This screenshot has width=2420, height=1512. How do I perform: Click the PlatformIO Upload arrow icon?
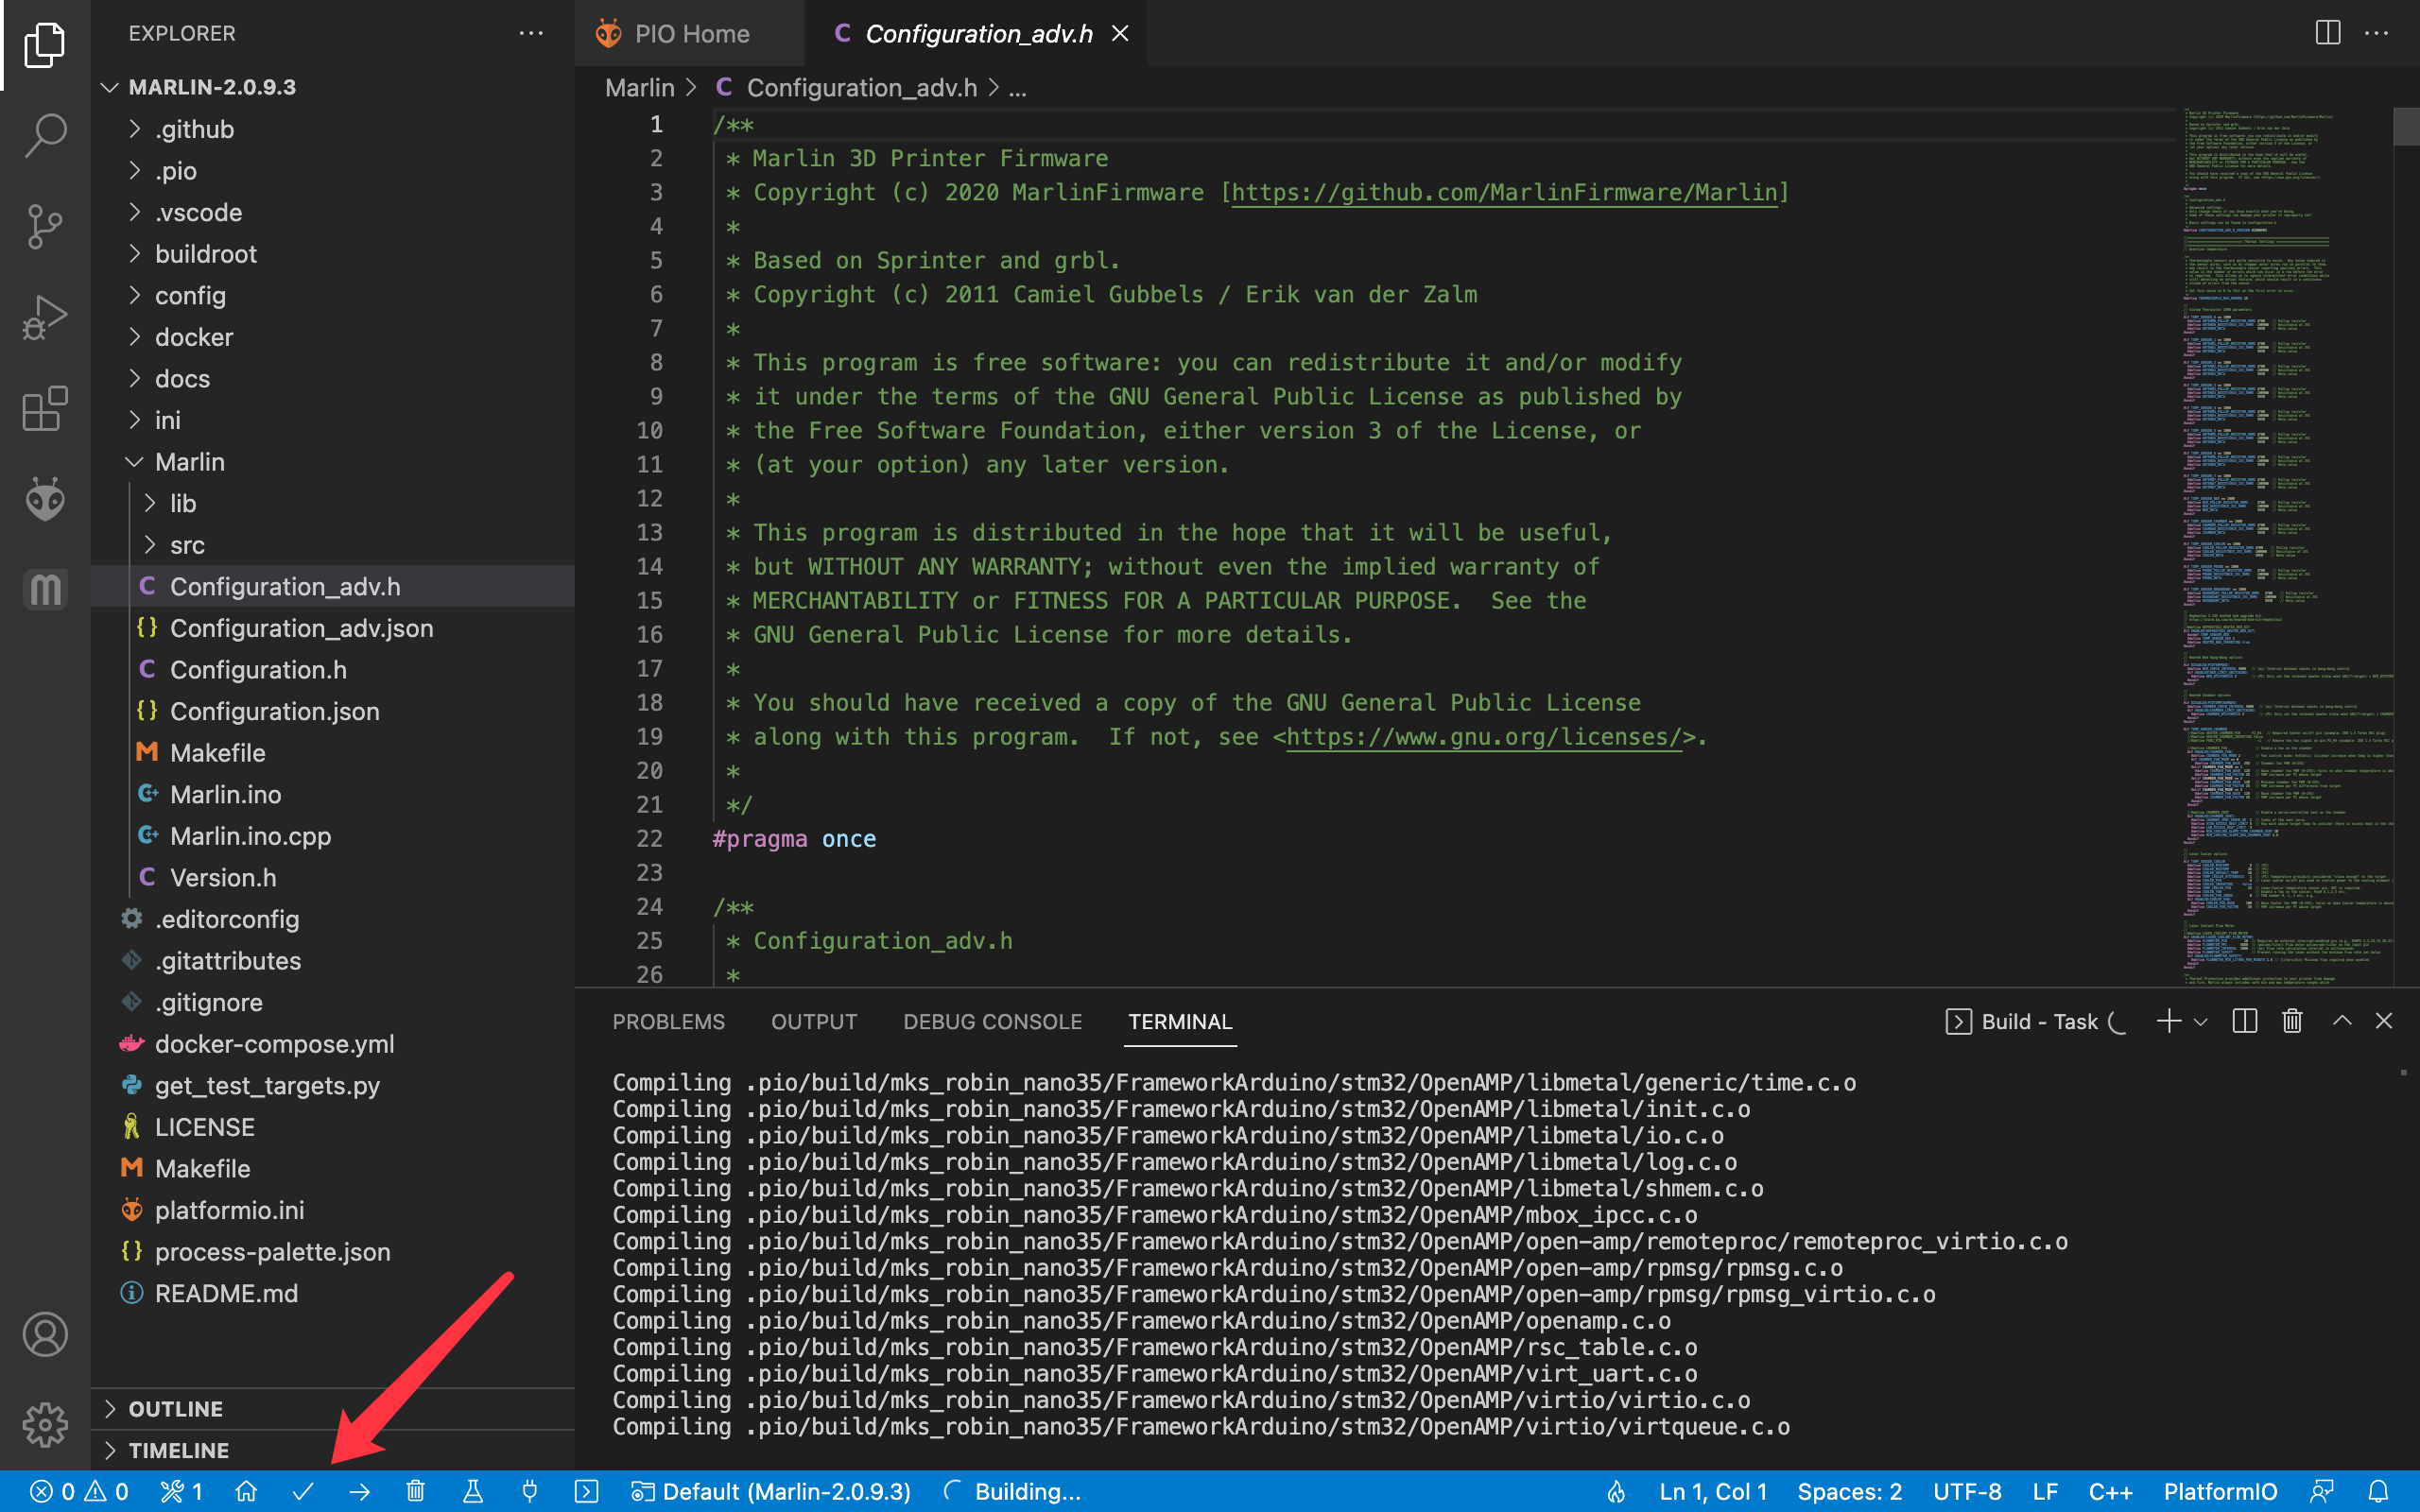click(x=360, y=1491)
